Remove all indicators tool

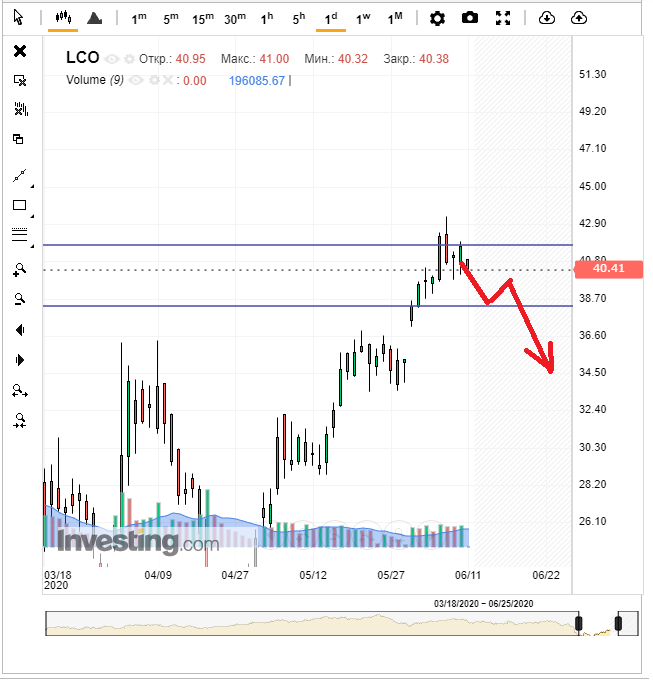coord(21,110)
